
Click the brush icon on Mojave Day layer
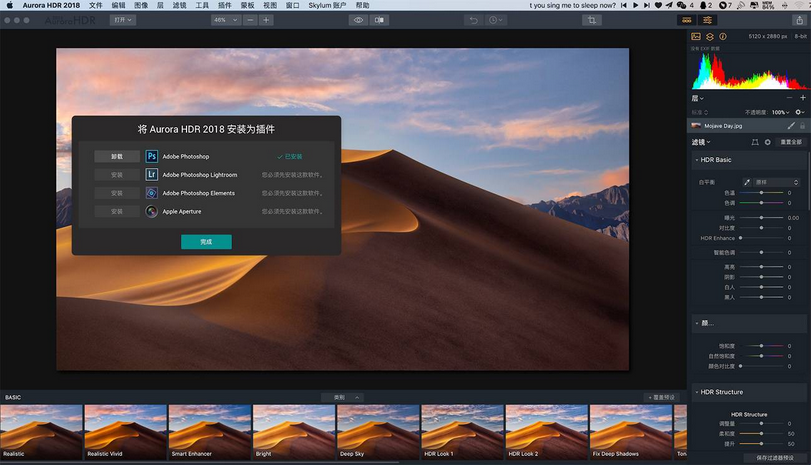point(791,126)
